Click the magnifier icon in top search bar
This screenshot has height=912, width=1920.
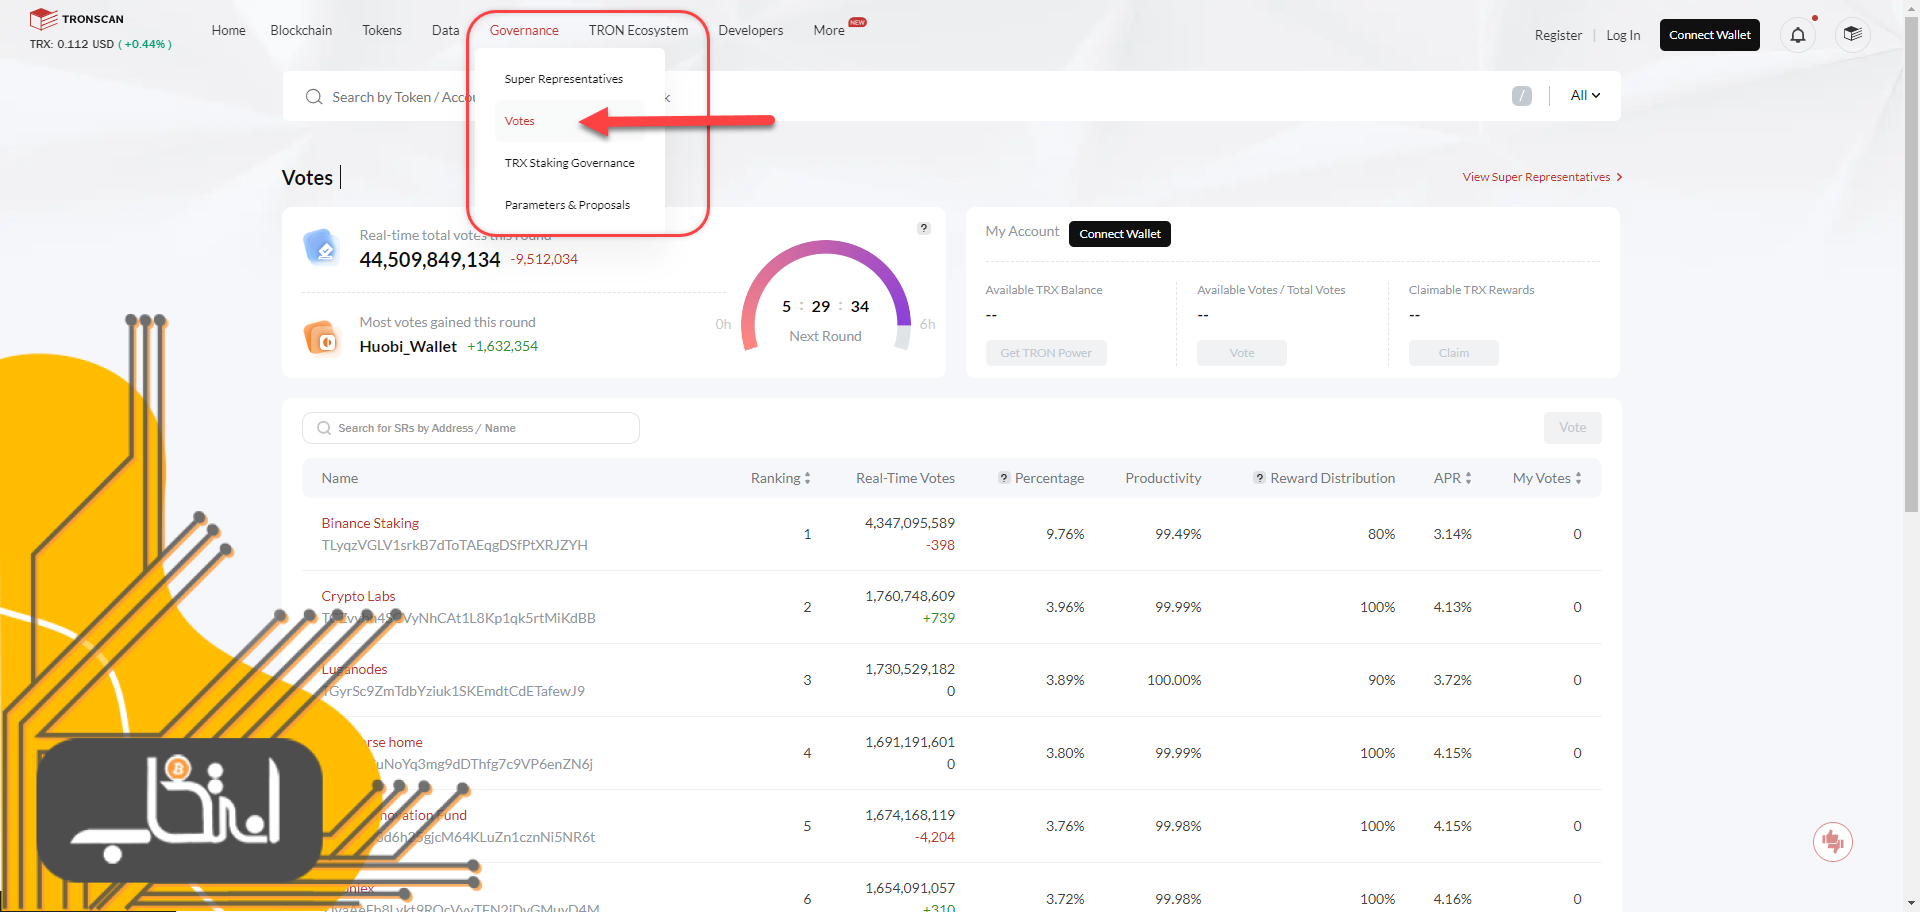(314, 97)
